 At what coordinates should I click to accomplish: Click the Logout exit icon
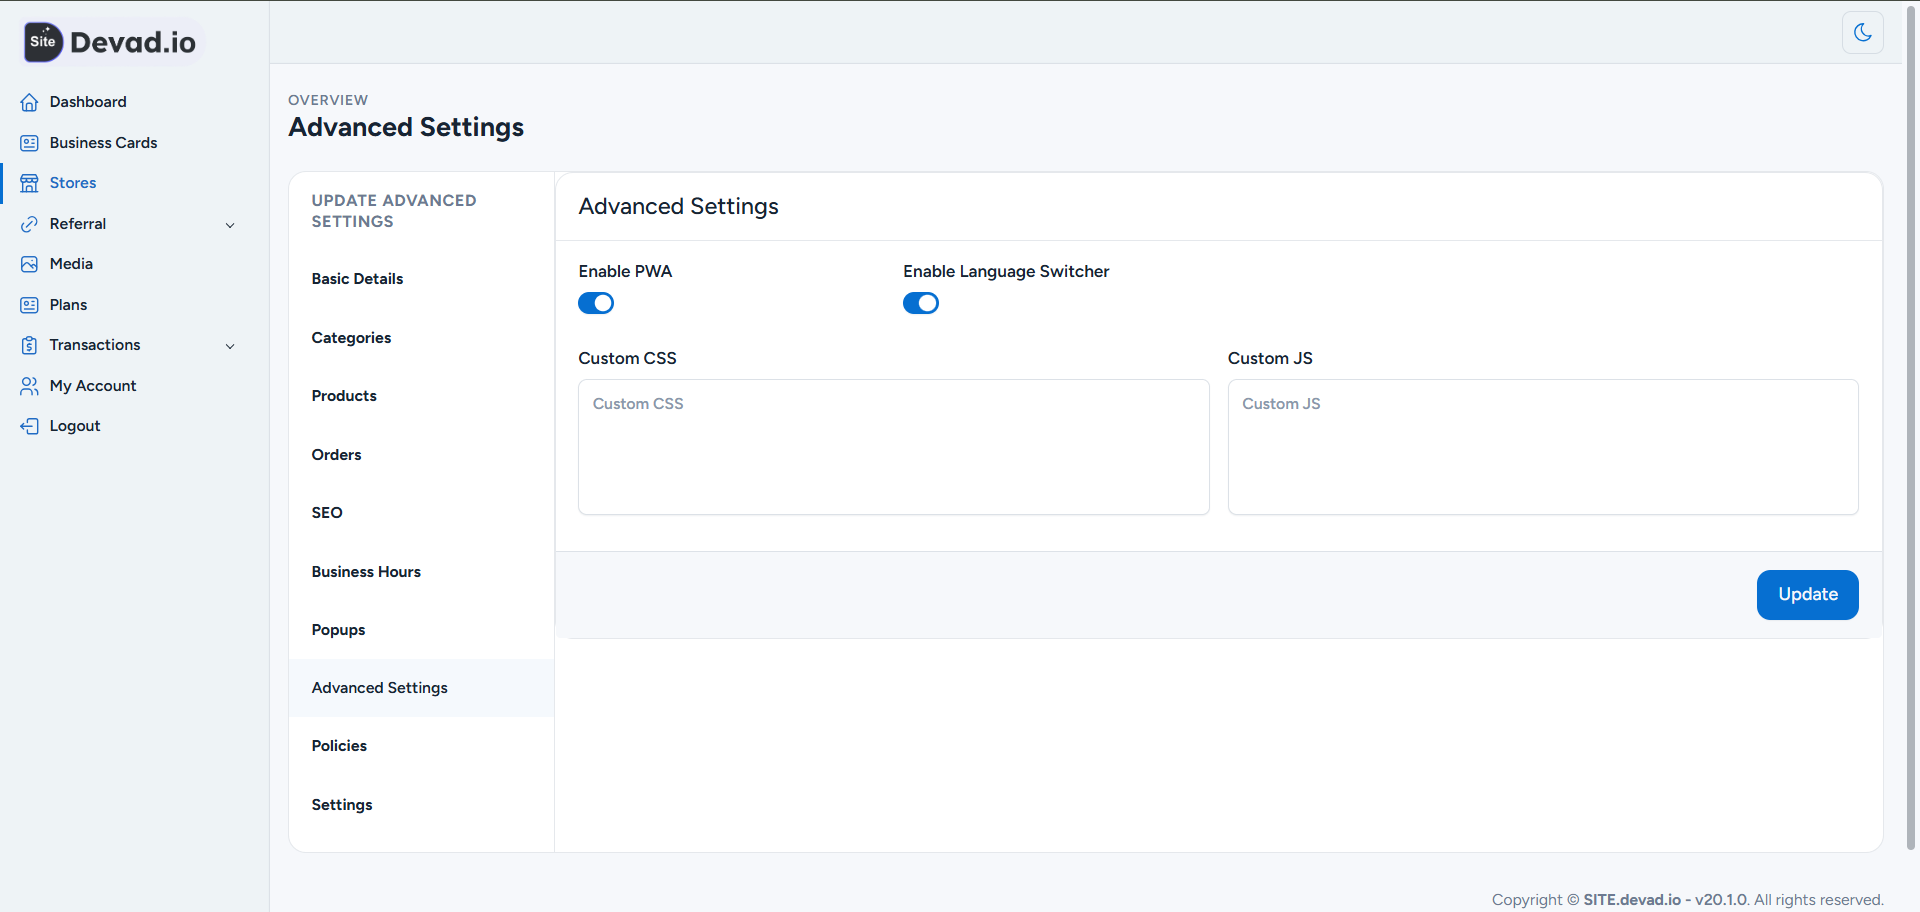click(x=29, y=425)
